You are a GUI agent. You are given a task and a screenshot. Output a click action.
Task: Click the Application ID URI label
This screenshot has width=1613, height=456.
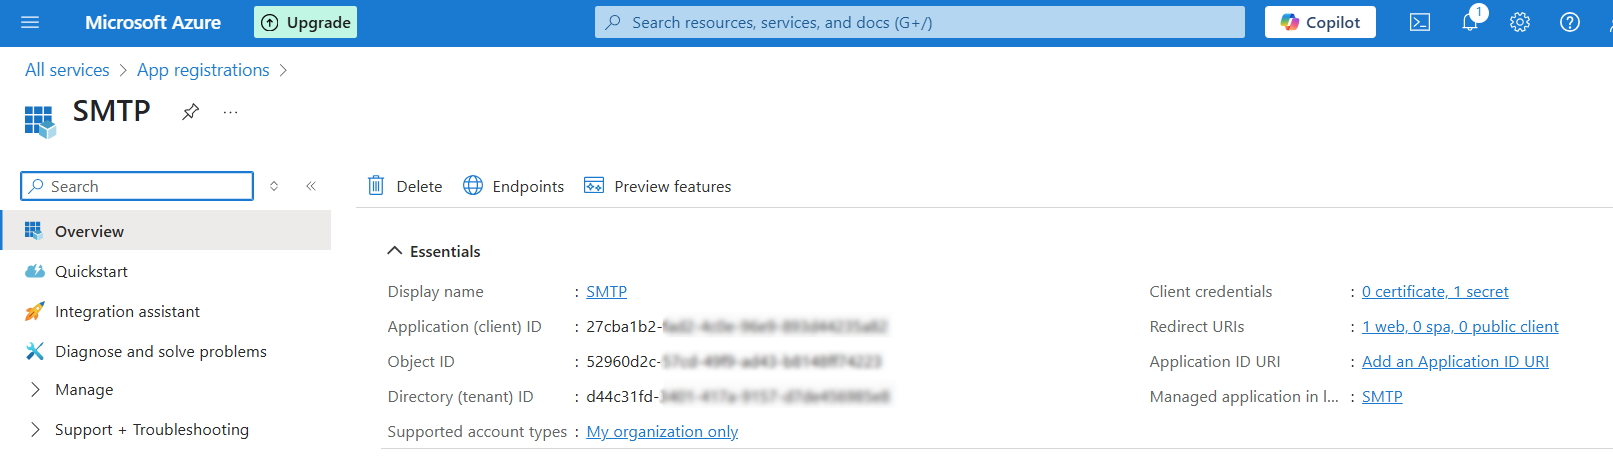click(1215, 361)
